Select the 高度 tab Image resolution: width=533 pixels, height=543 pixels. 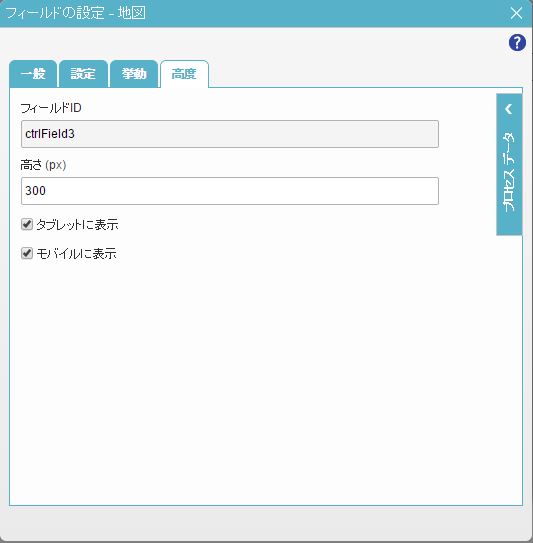(x=184, y=74)
